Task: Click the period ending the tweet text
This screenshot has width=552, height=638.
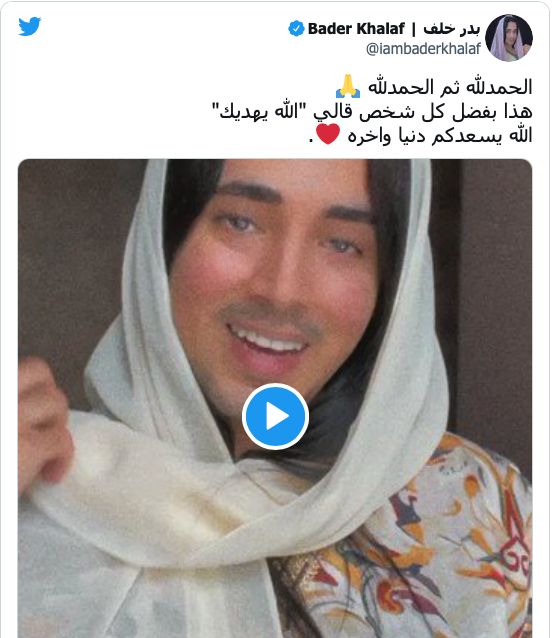Action: [x=311, y=141]
